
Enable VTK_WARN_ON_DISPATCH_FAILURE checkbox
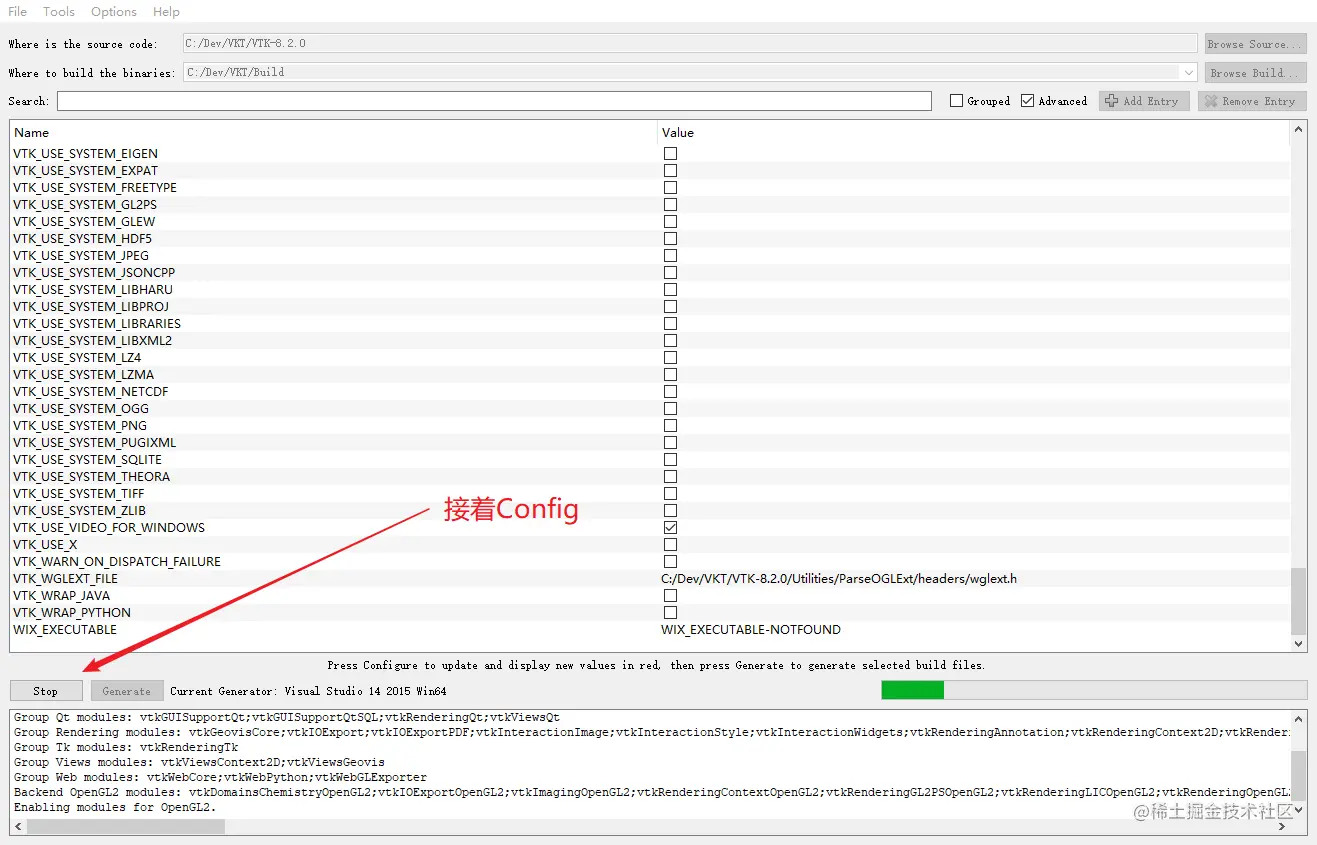[x=670, y=562]
